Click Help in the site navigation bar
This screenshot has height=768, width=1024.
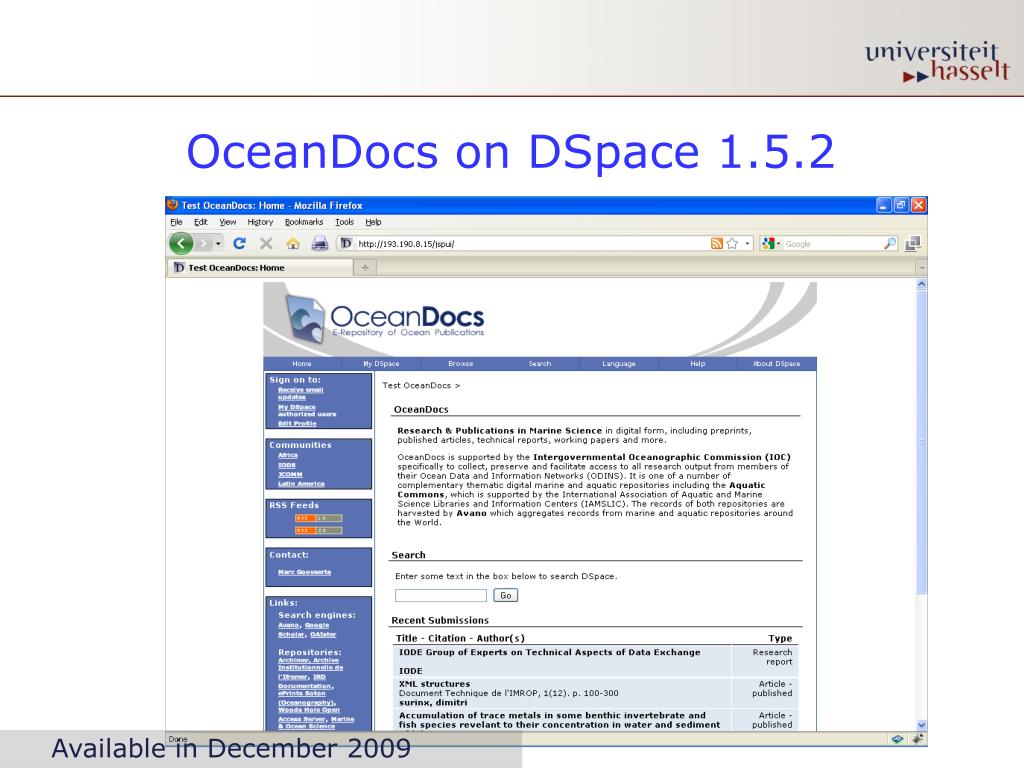click(x=697, y=364)
